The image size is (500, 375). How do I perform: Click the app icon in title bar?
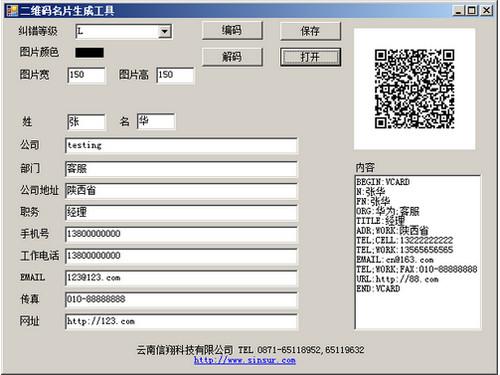(12, 10)
